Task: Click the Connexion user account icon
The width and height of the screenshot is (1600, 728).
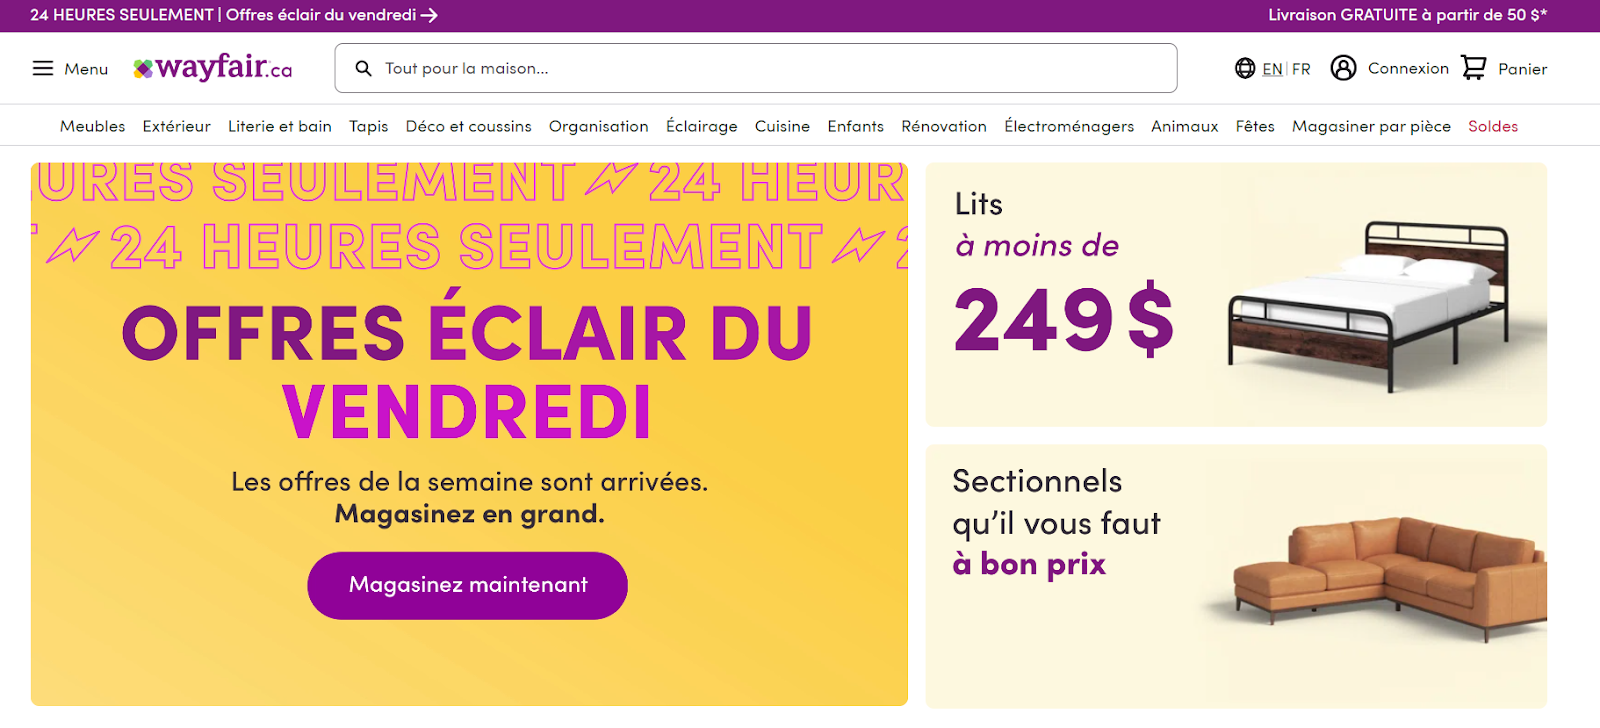Action: click(1343, 68)
